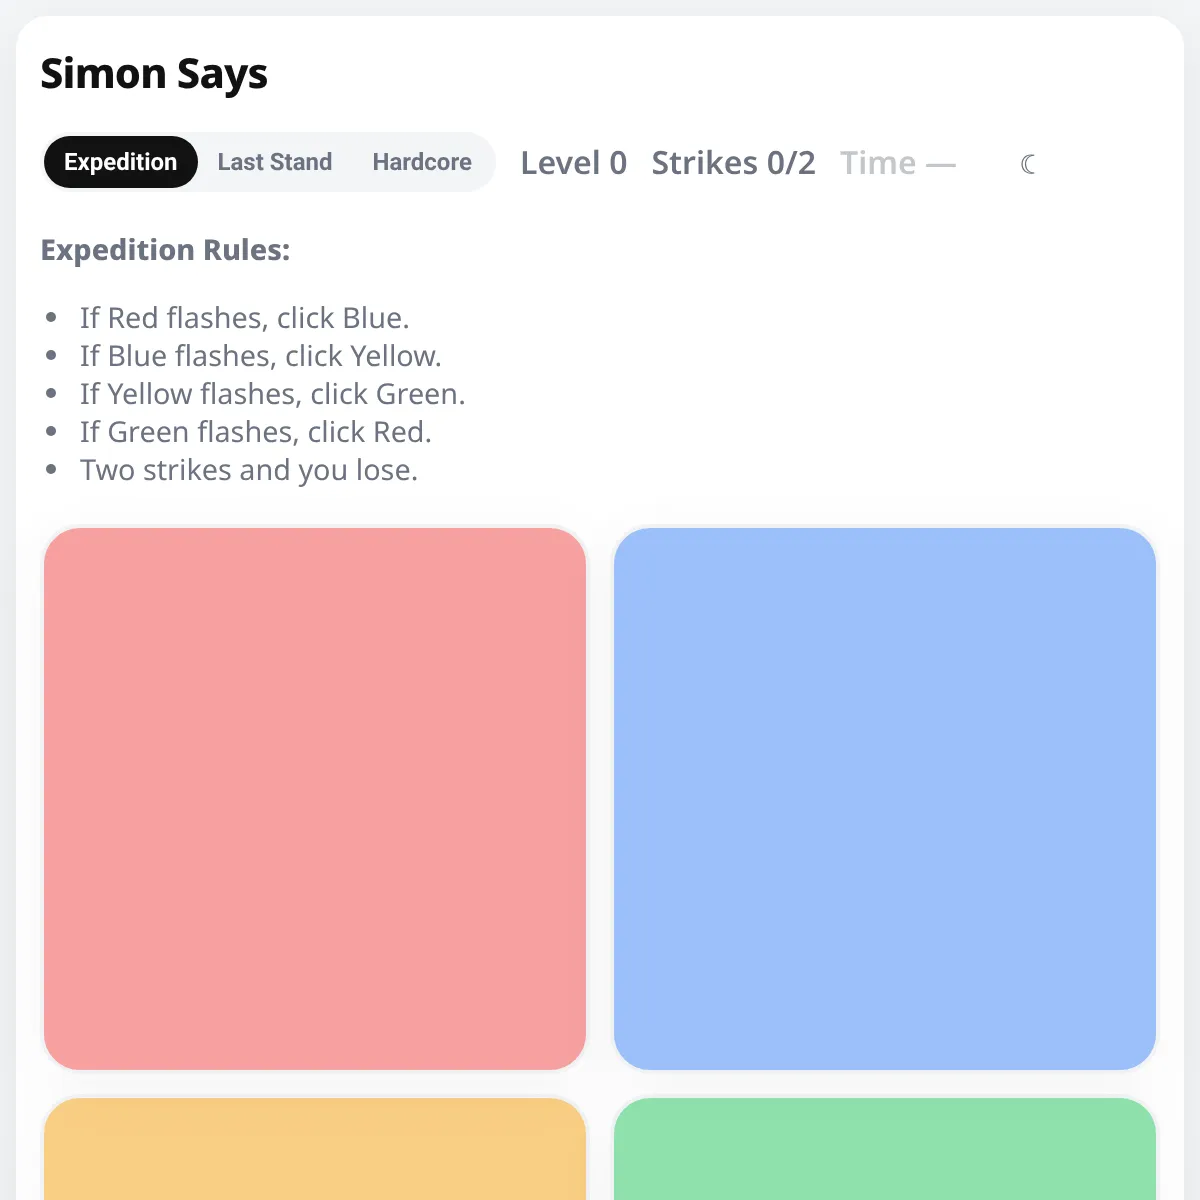Switch to Last Stand mode
The width and height of the screenshot is (1200, 1200).
click(275, 162)
